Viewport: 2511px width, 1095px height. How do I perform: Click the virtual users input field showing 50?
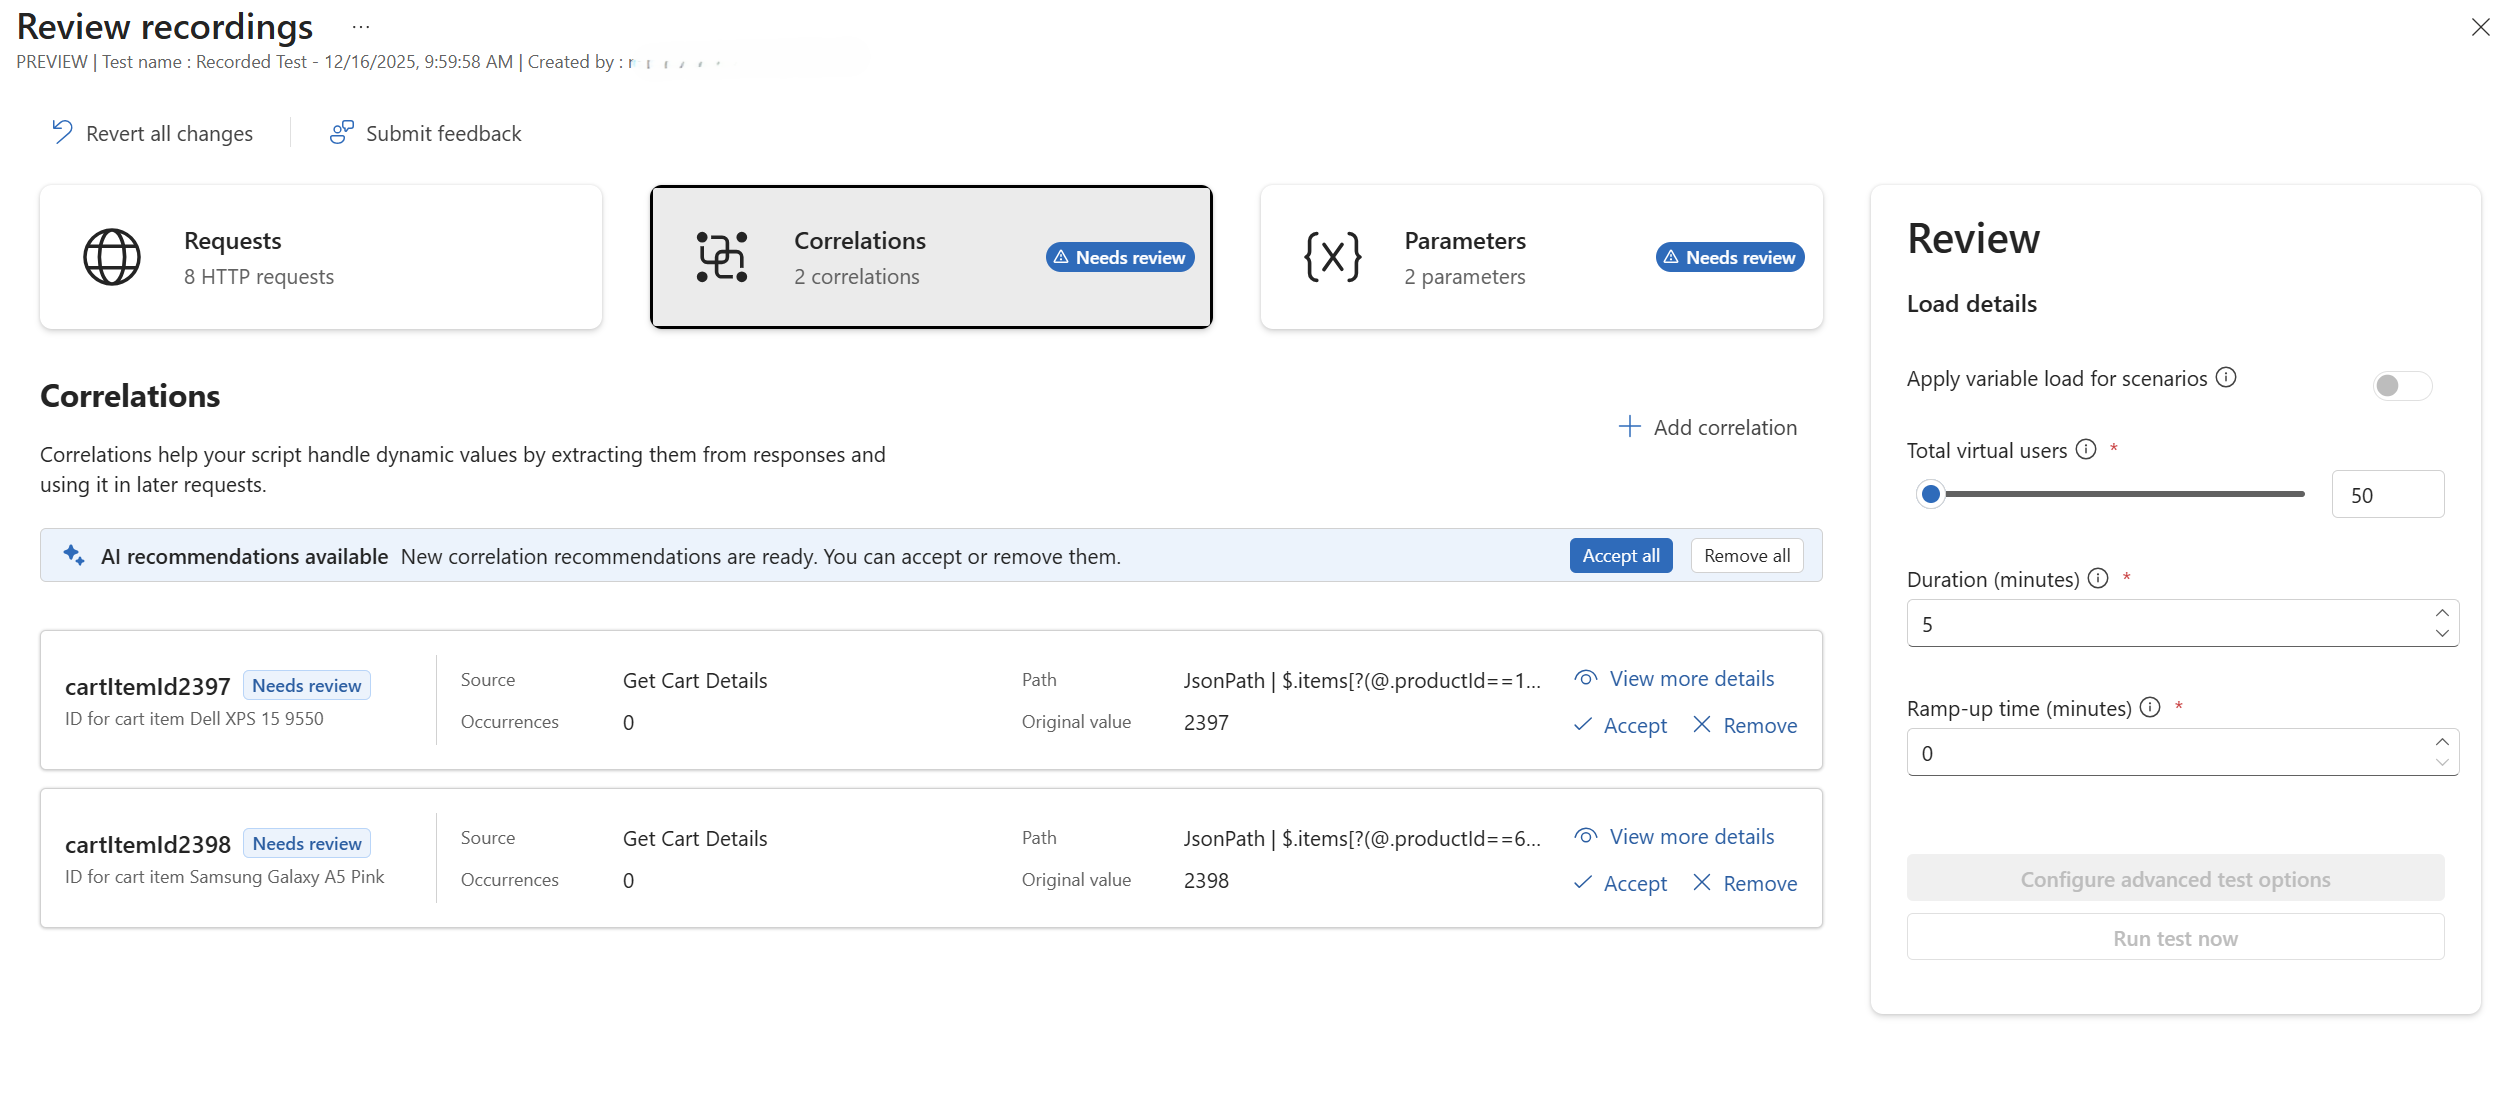click(2387, 495)
